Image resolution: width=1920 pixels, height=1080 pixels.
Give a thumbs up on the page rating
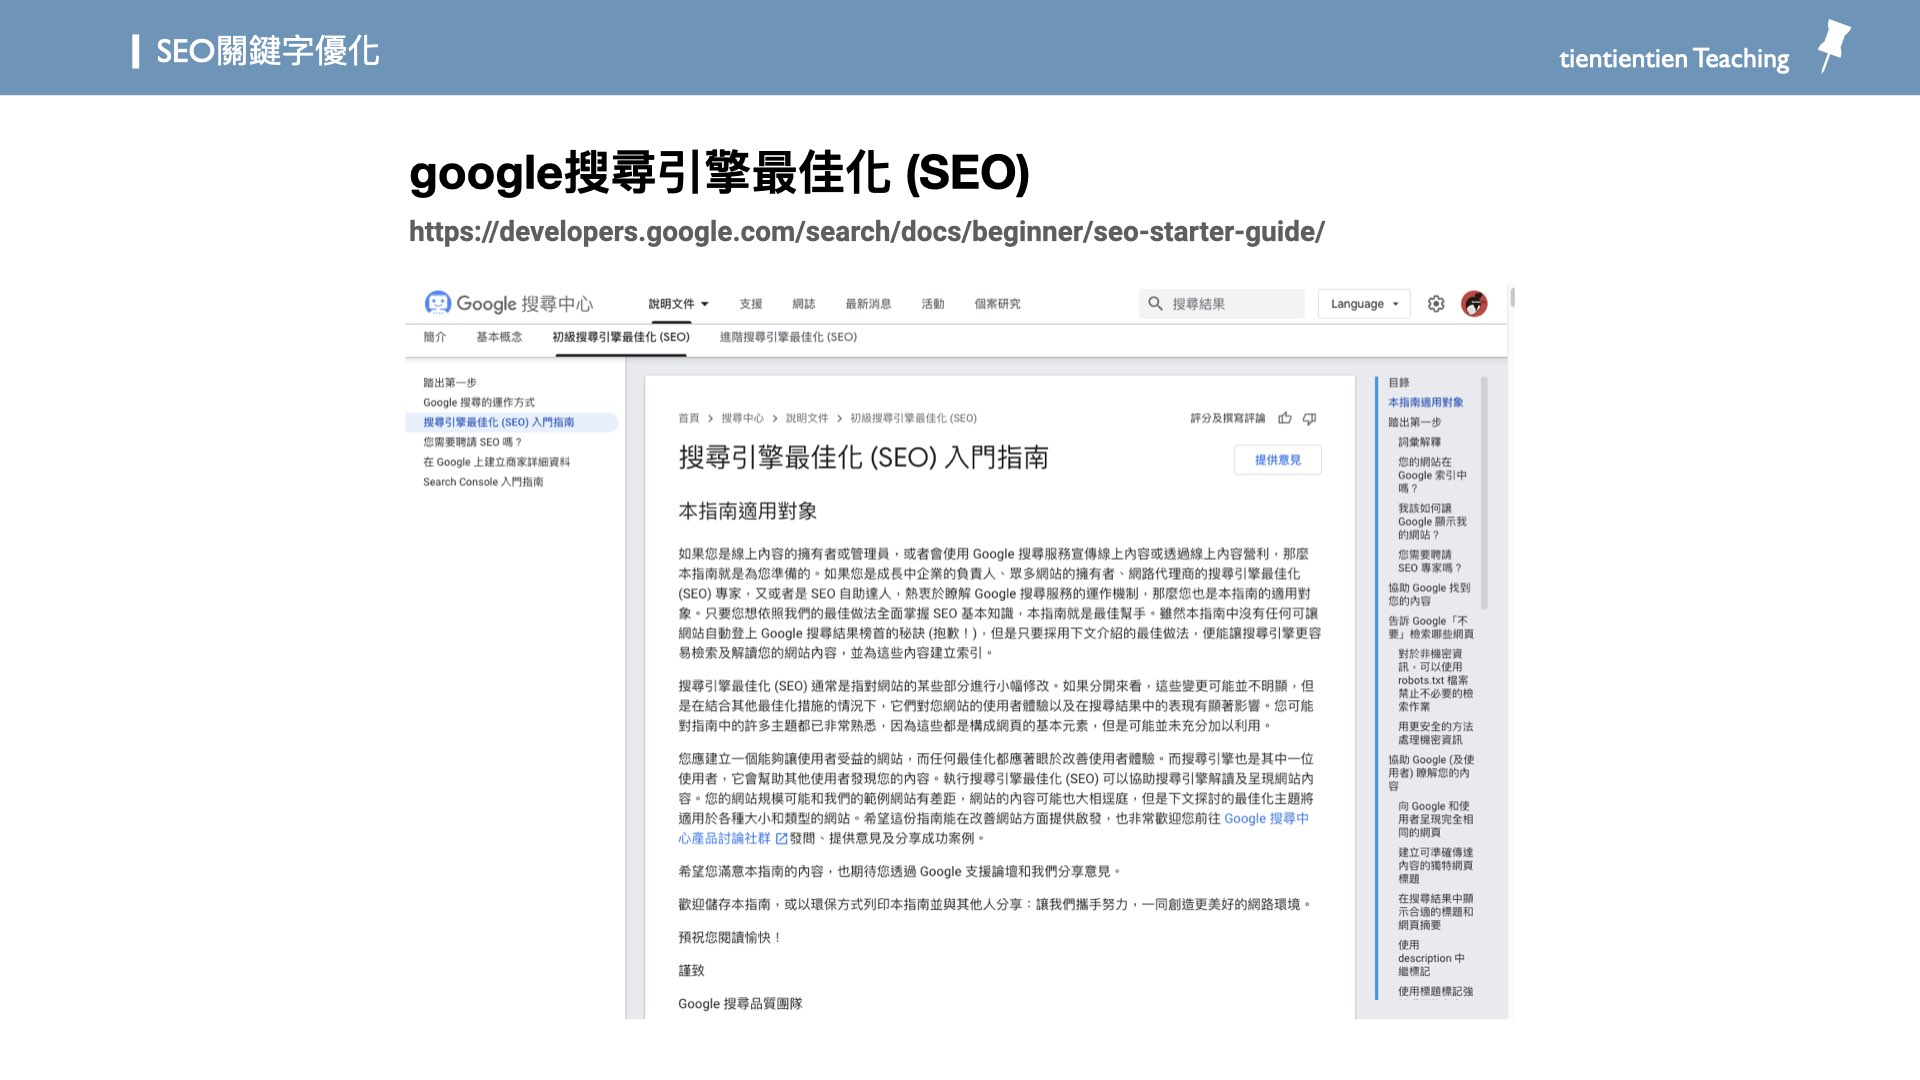[1286, 418]
